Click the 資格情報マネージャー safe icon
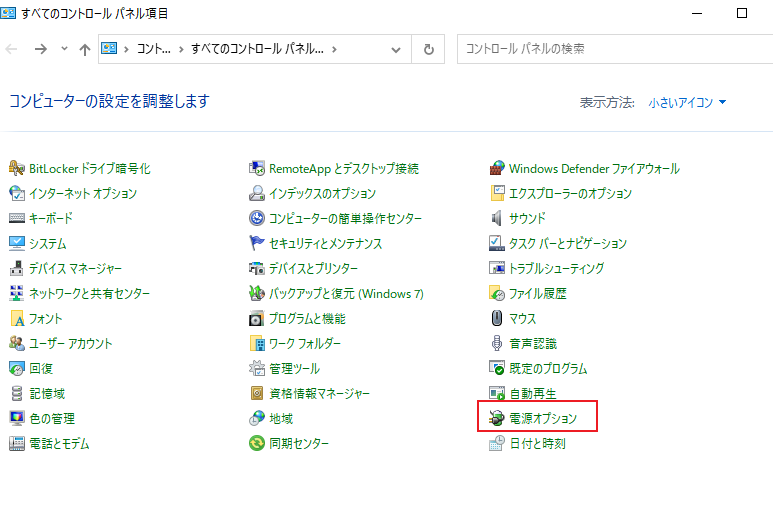The height and width of the screenshot is (505, 773). click(x=257, y=394)
